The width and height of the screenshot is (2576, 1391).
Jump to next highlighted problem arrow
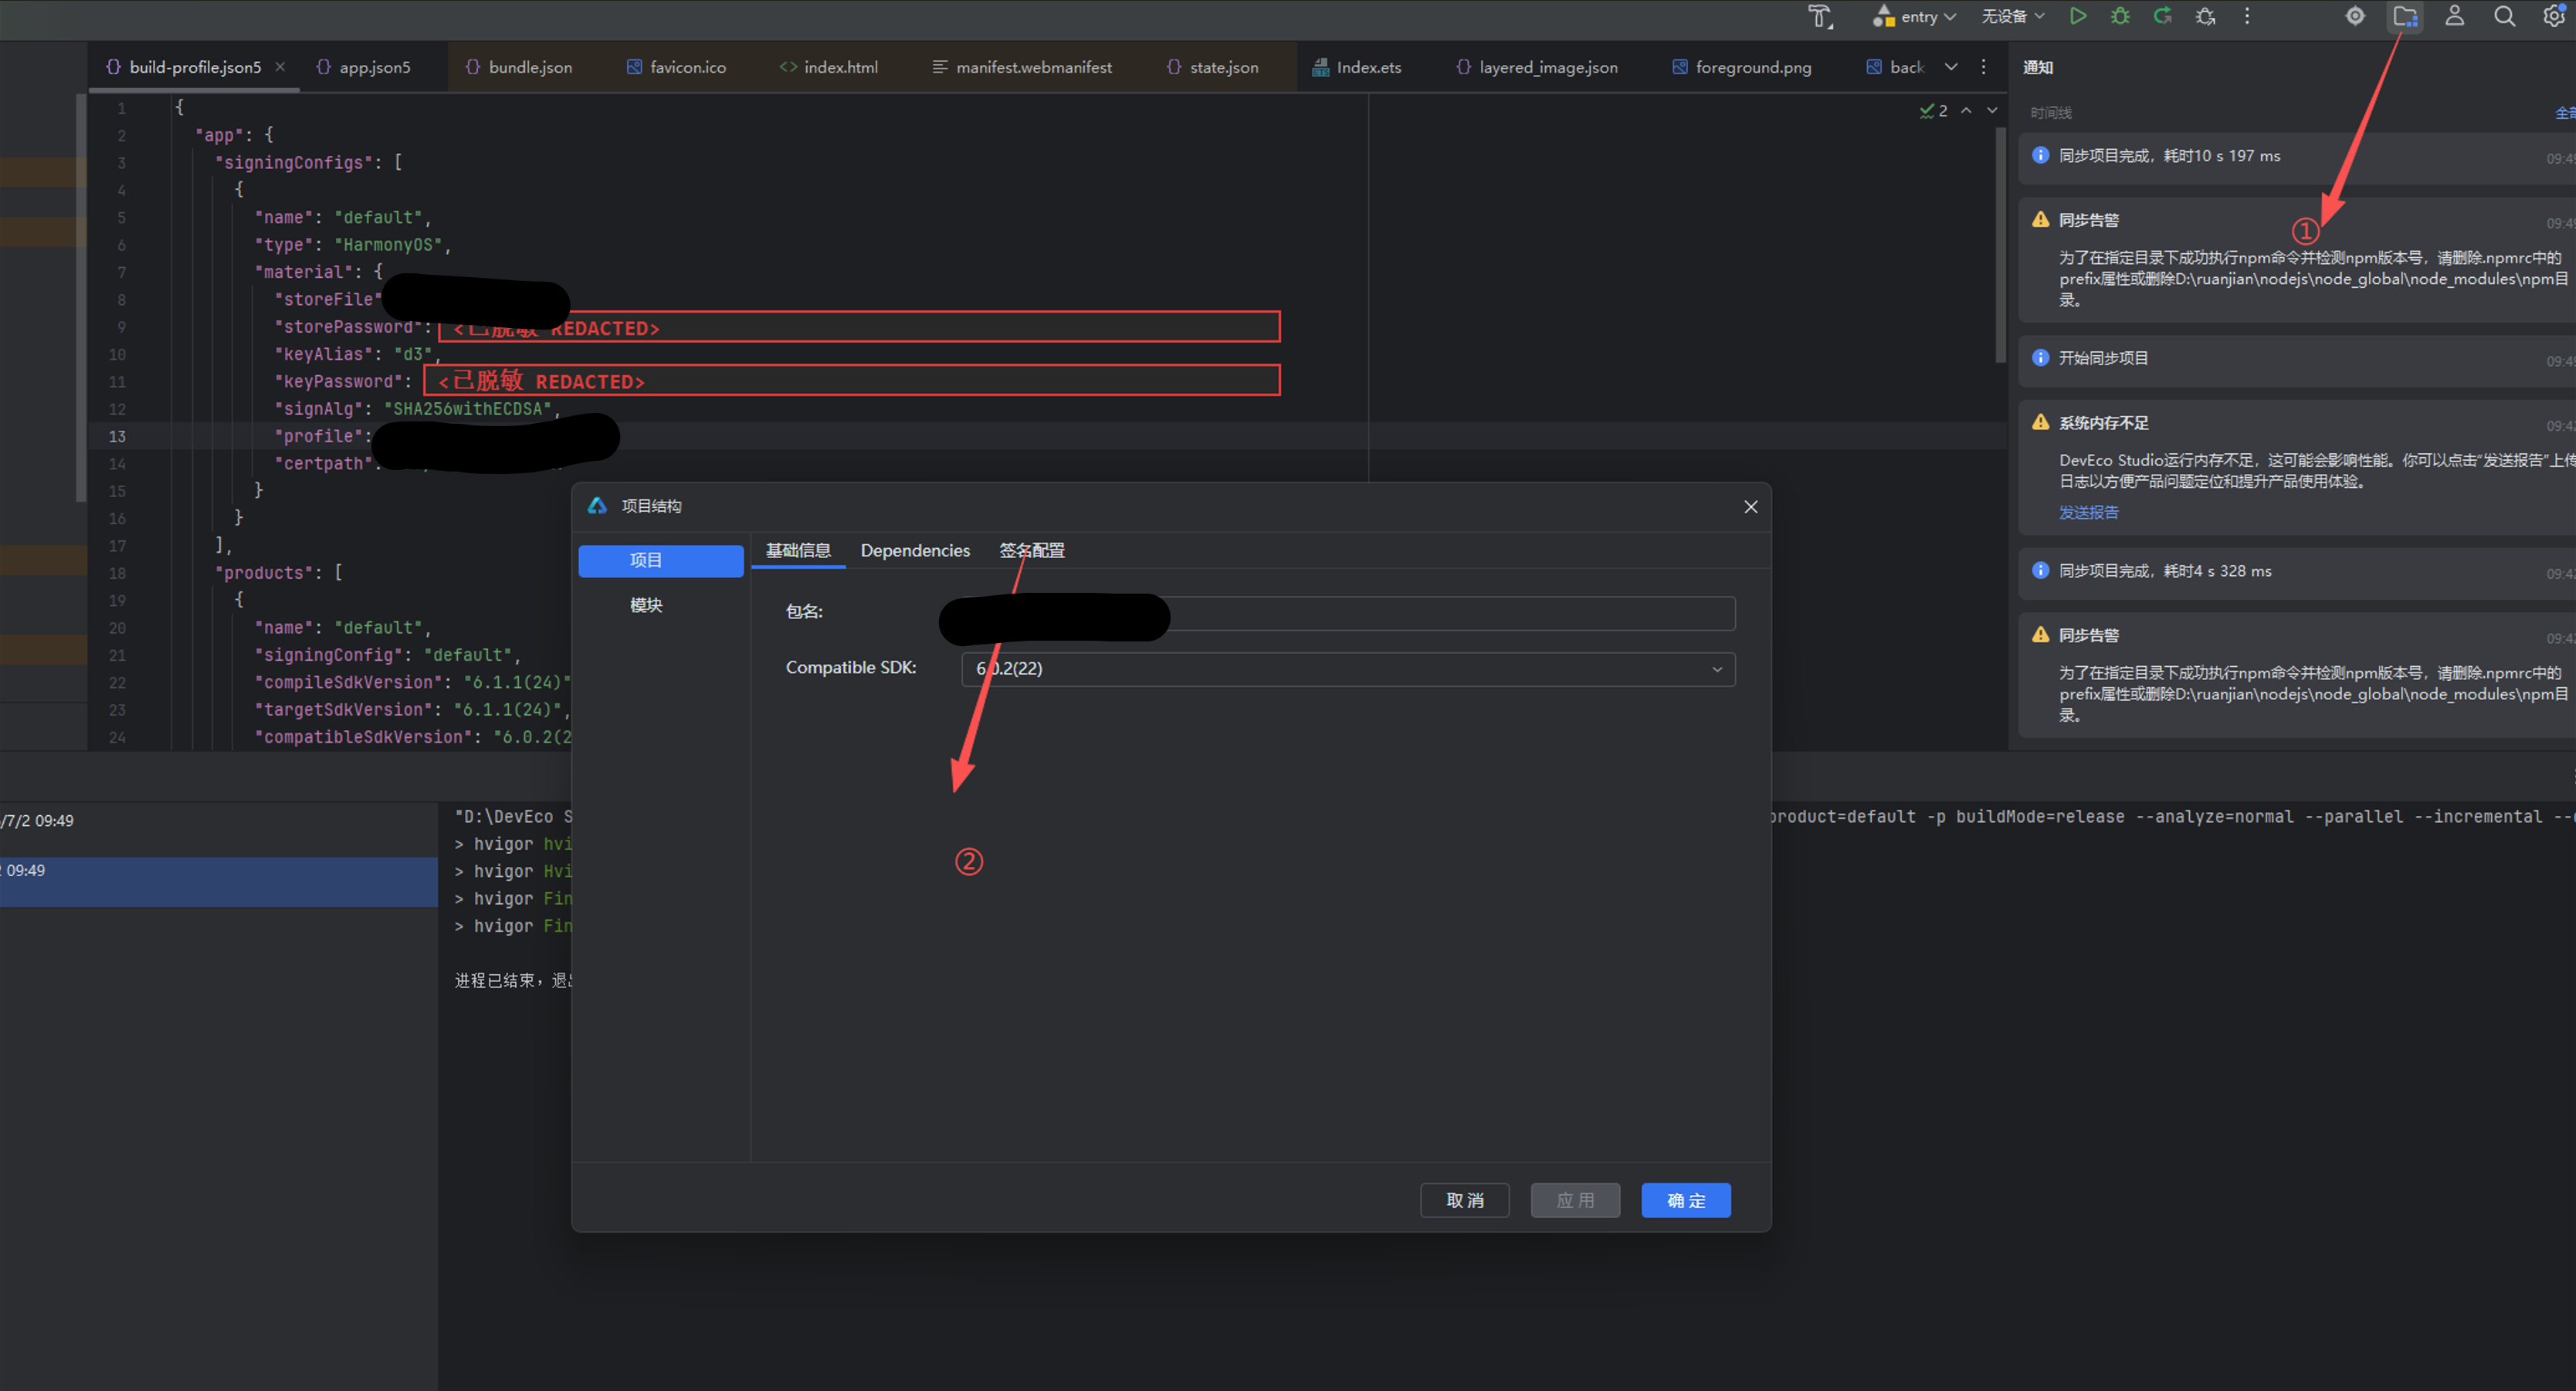click(x=1992, y=111)
